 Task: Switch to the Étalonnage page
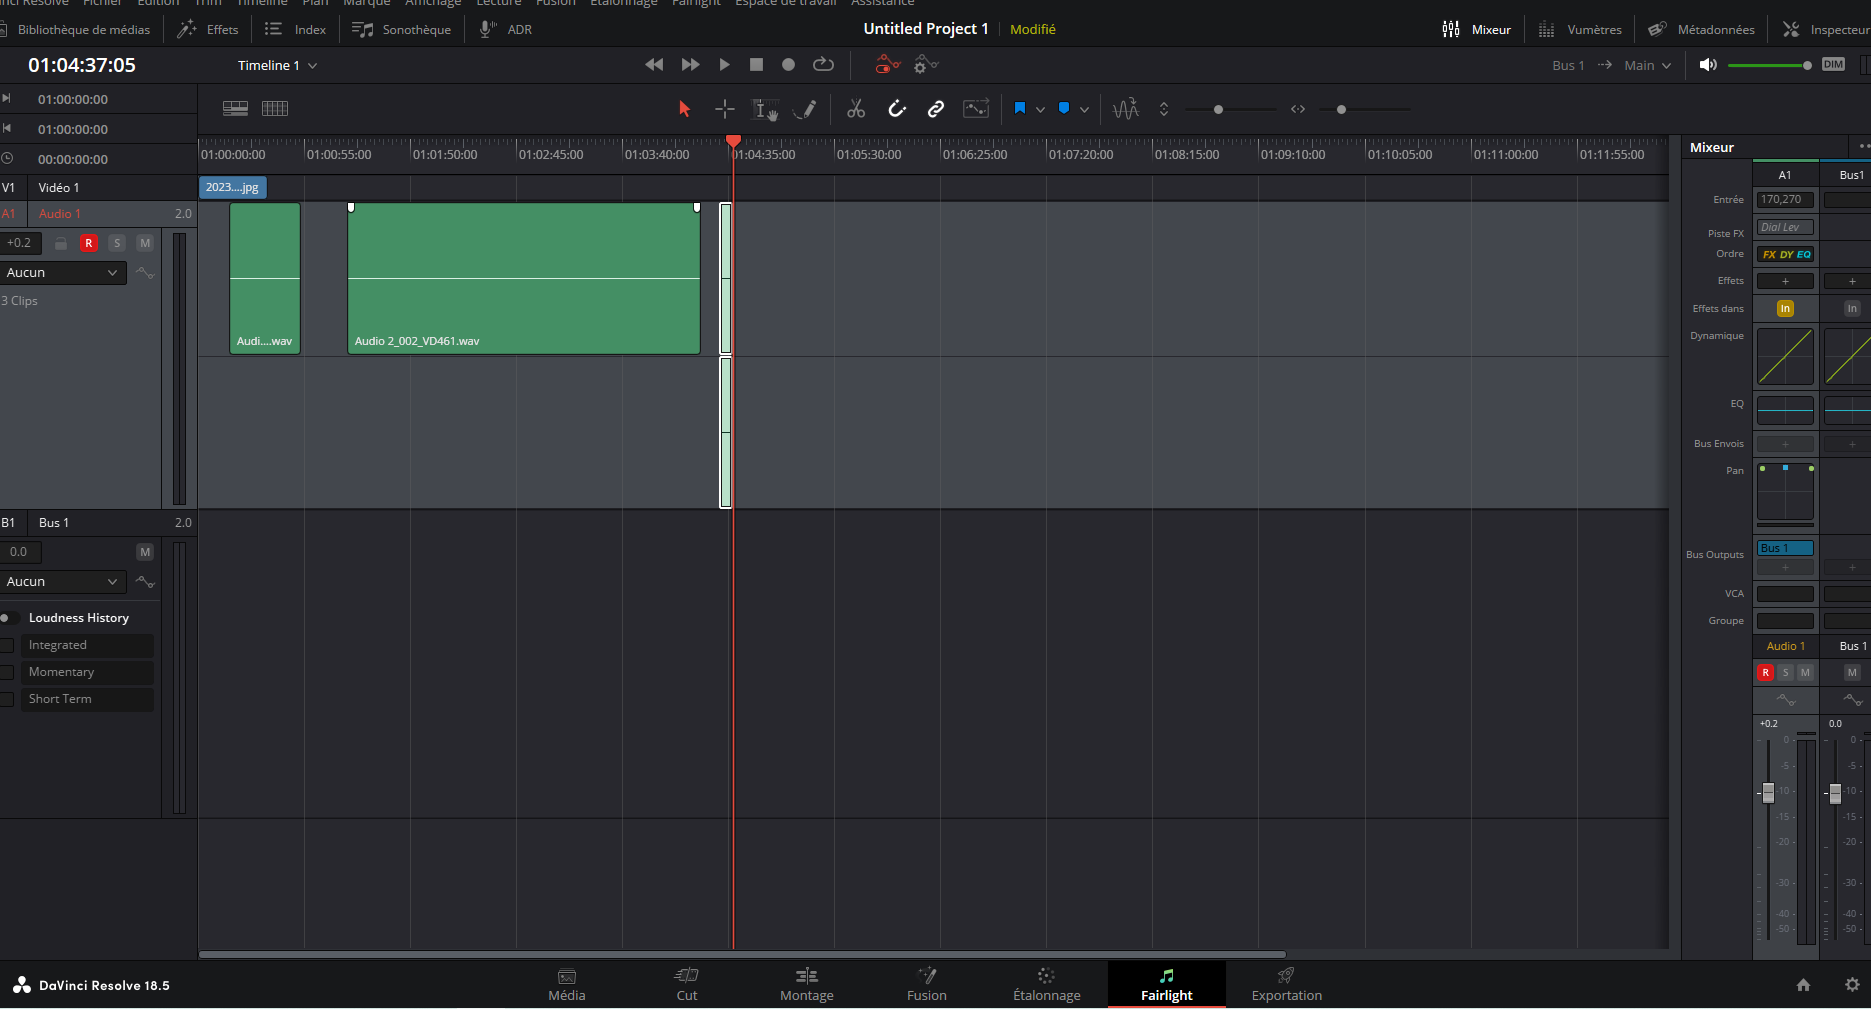(x=1047, y=984)
